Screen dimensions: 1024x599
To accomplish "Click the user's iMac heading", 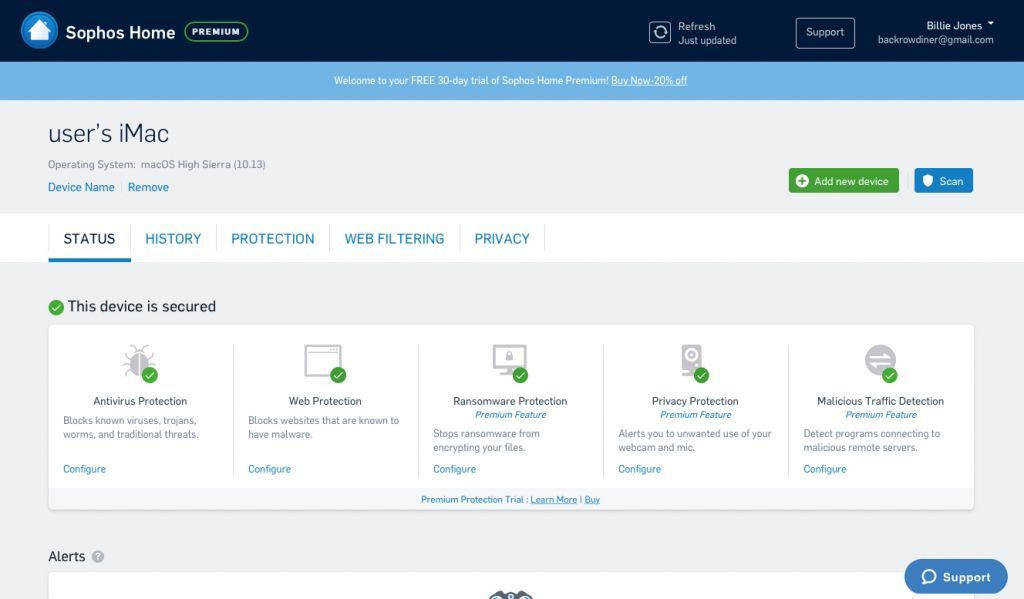I will tap(108, 134).
